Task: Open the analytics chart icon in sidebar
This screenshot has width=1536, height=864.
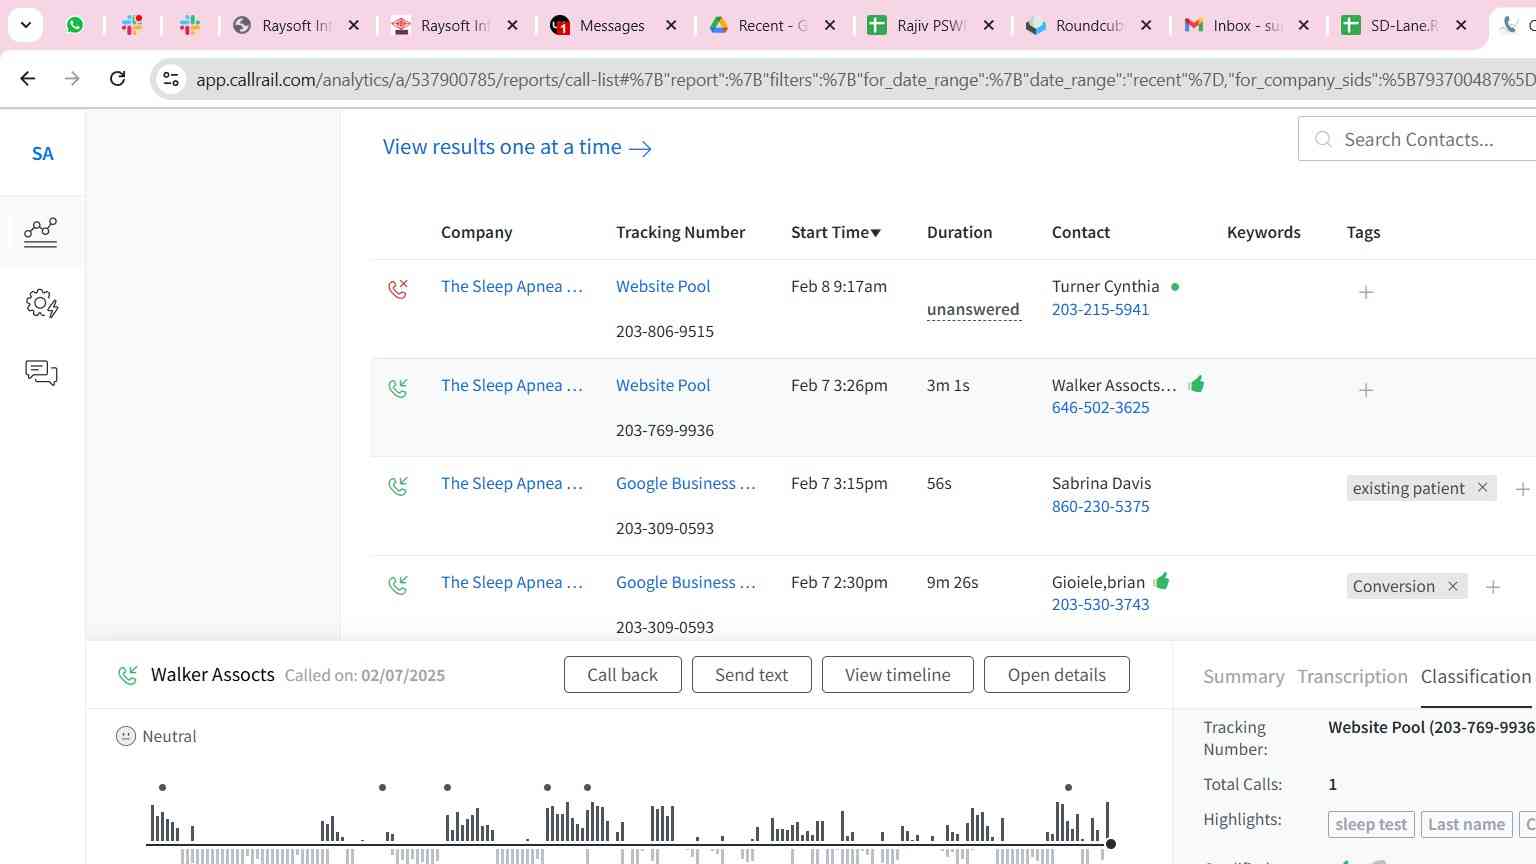Action: click(x=40, y=232)
